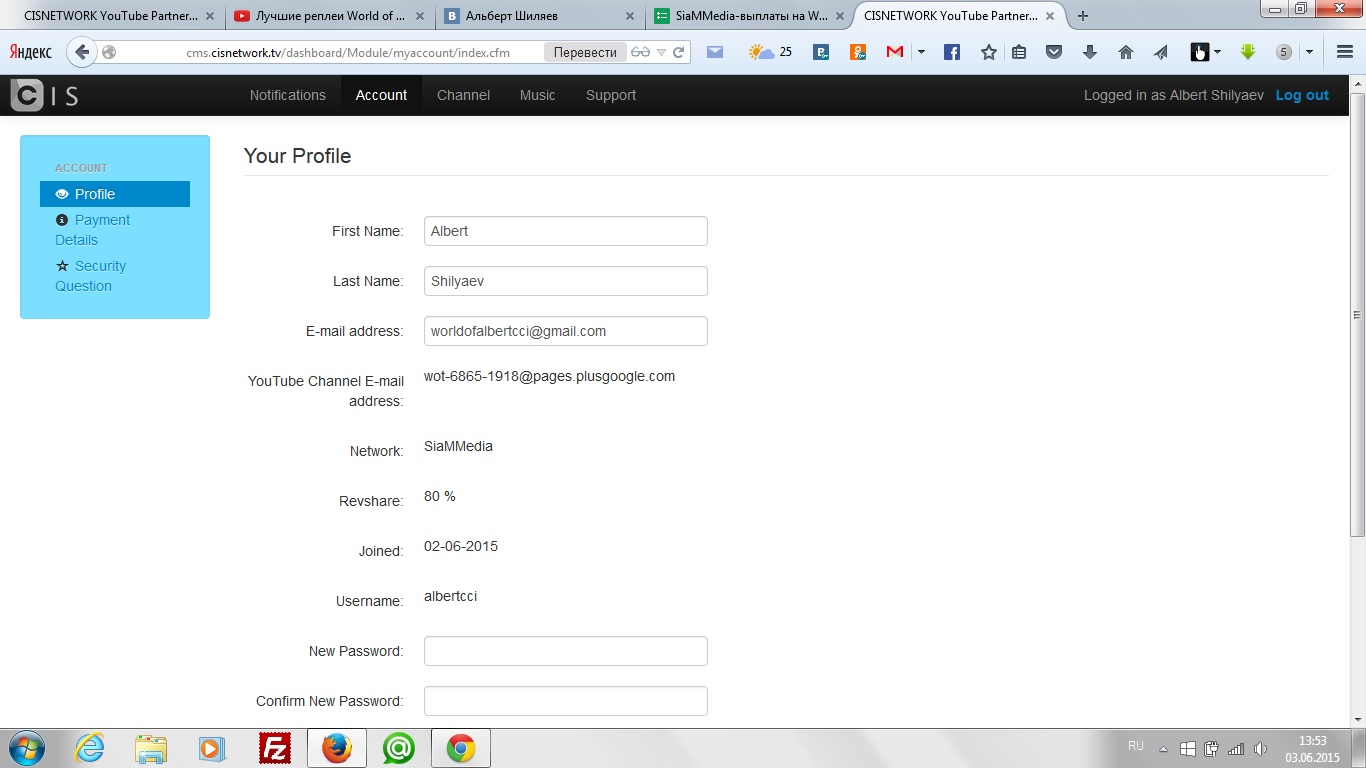Viewport: 1366px width, 768px height.
Task: Click the reload page icon in address bar
Action: click(679, 52)
